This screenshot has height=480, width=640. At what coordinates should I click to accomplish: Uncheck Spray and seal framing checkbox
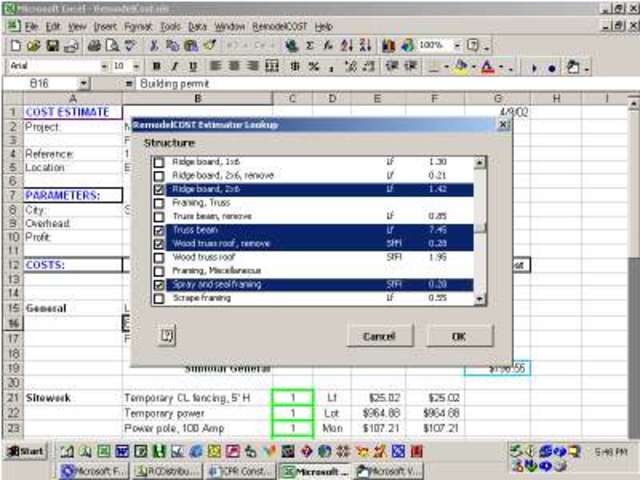pyautogui.click(x=159, y=285)
